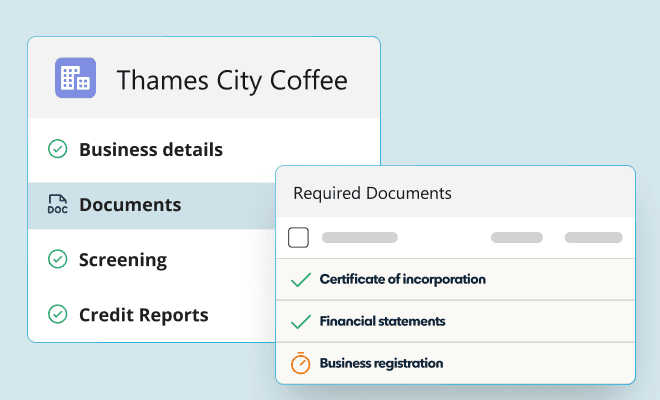Click the Thames City Coffee company title
660x400 pixels.
232,80
